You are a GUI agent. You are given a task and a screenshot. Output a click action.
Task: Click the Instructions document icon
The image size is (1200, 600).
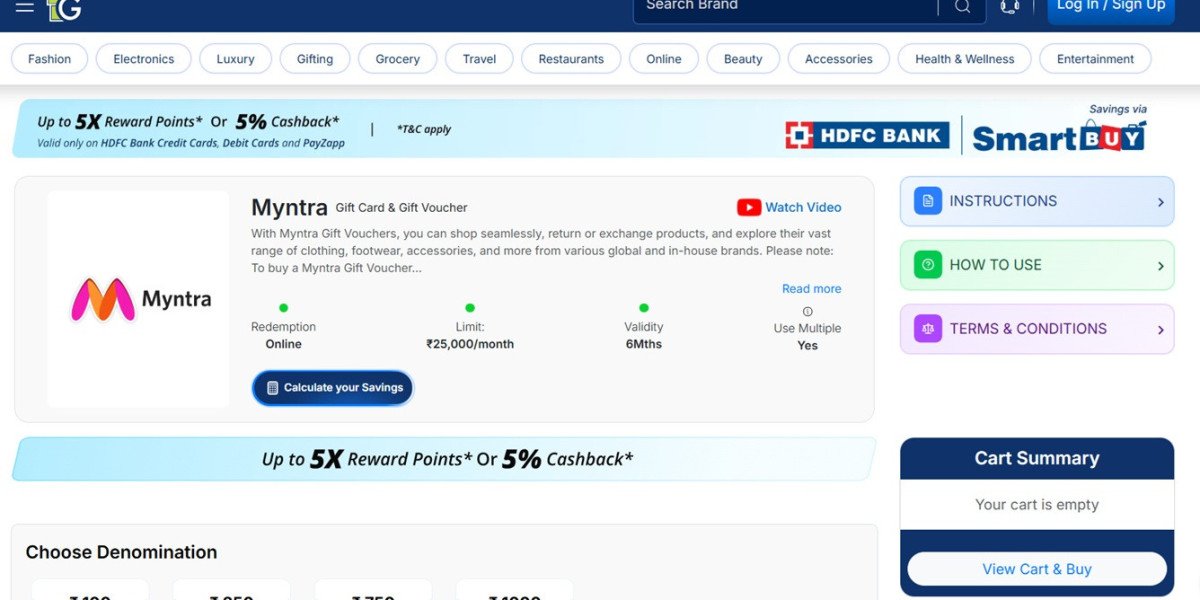click(928, 201)
